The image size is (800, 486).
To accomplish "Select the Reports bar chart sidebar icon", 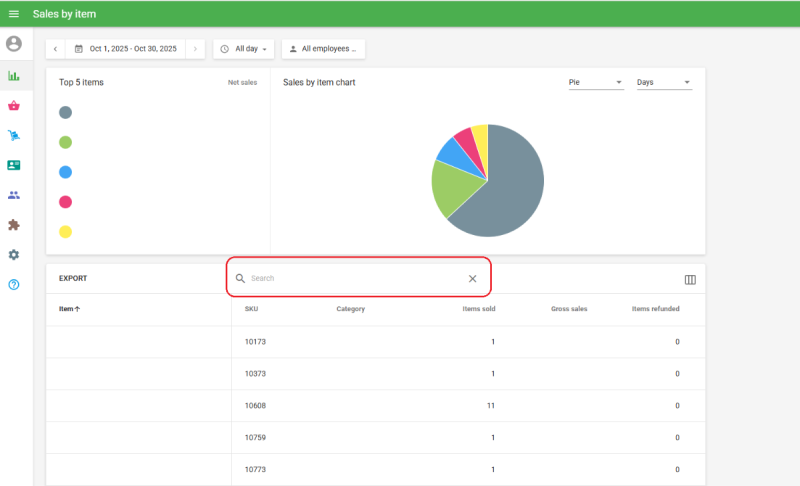I will 14,76.
